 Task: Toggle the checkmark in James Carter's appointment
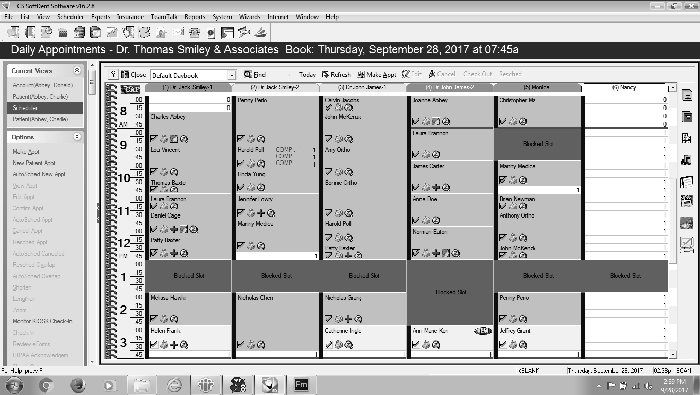click(x=416, y=187)
